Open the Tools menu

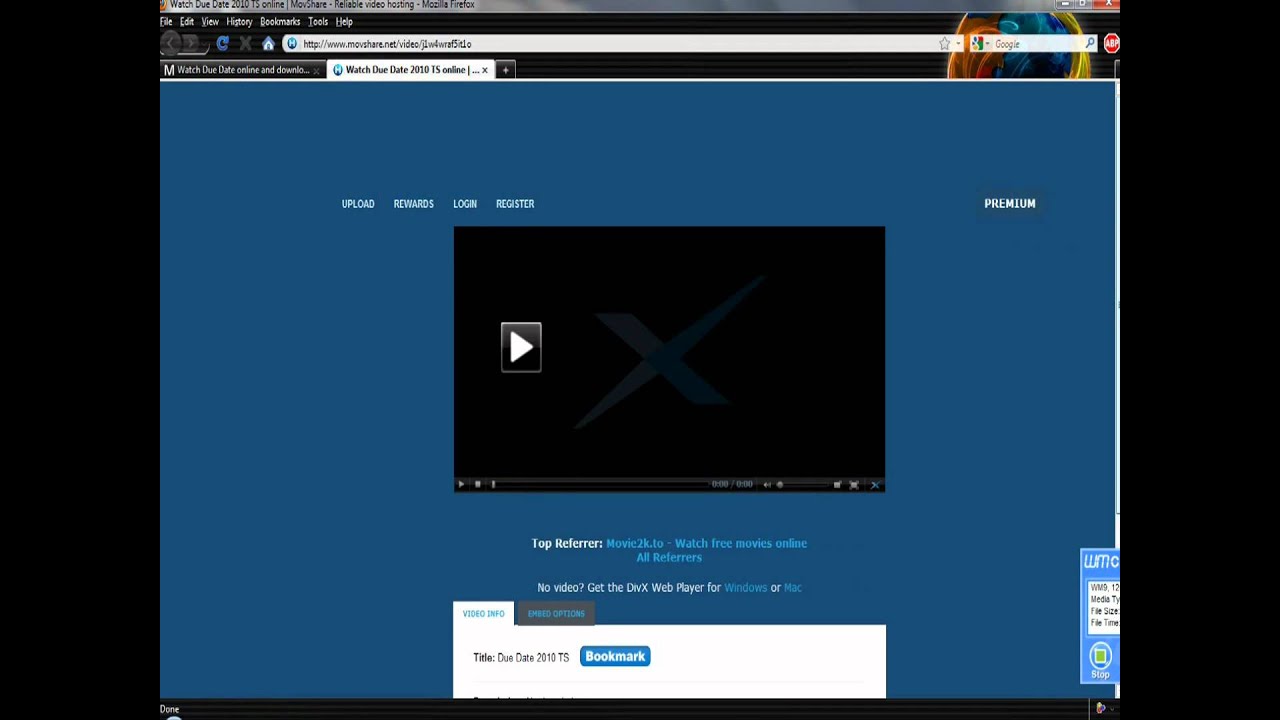click(318, 21)
